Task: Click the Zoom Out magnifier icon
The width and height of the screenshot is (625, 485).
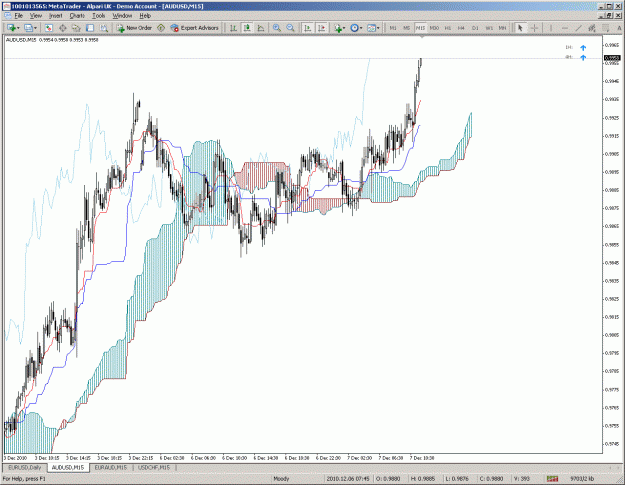Action: [x=290, y=28]
